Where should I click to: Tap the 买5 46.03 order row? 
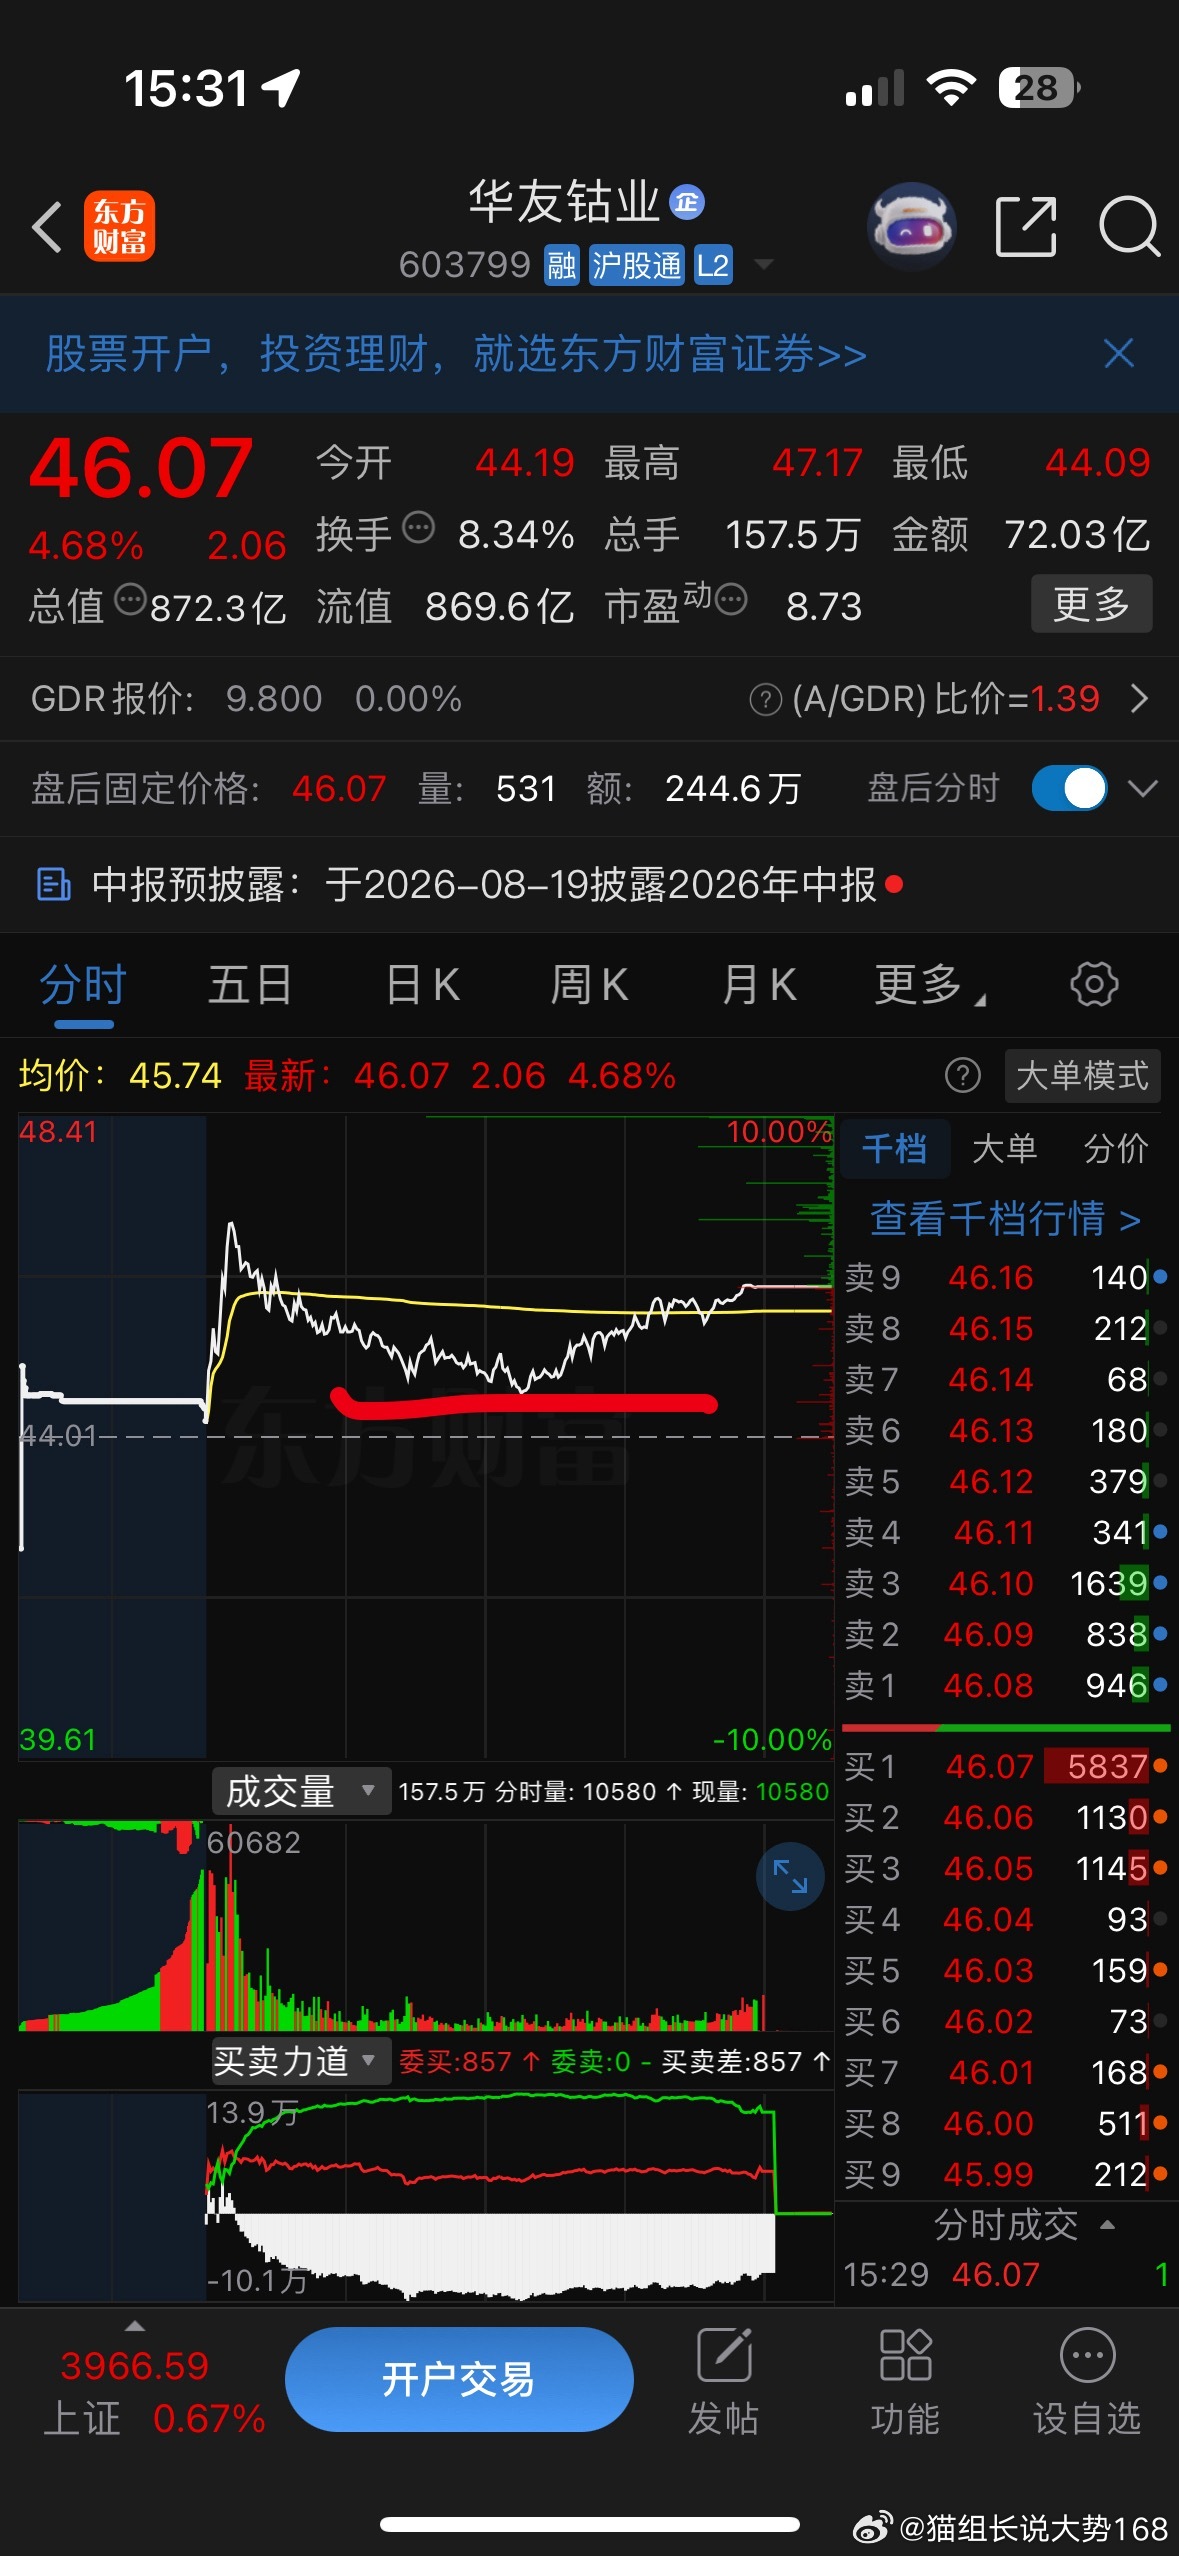point(1005,1971)
